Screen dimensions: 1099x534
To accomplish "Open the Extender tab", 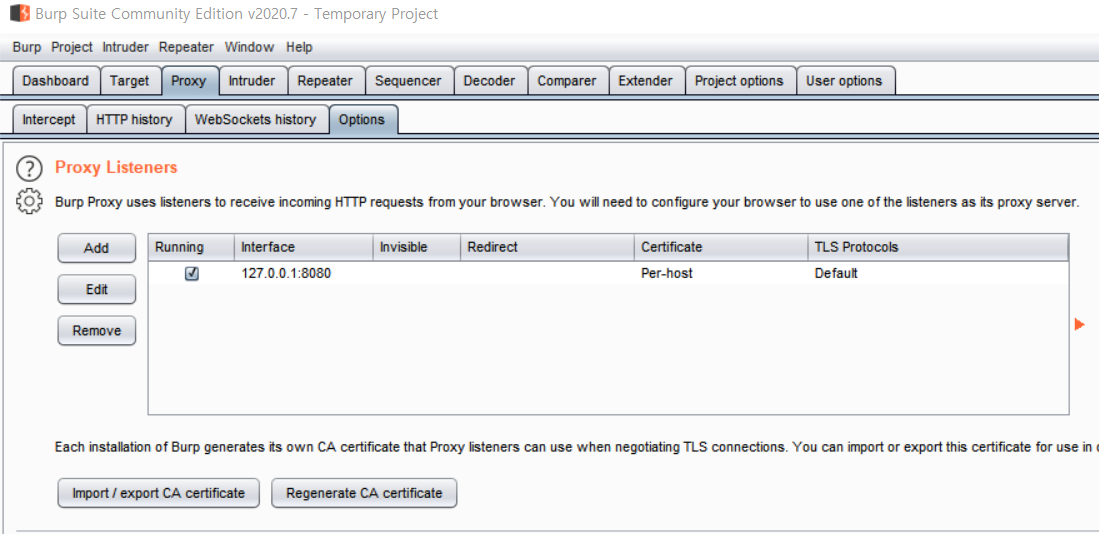I will click(646, 81).
